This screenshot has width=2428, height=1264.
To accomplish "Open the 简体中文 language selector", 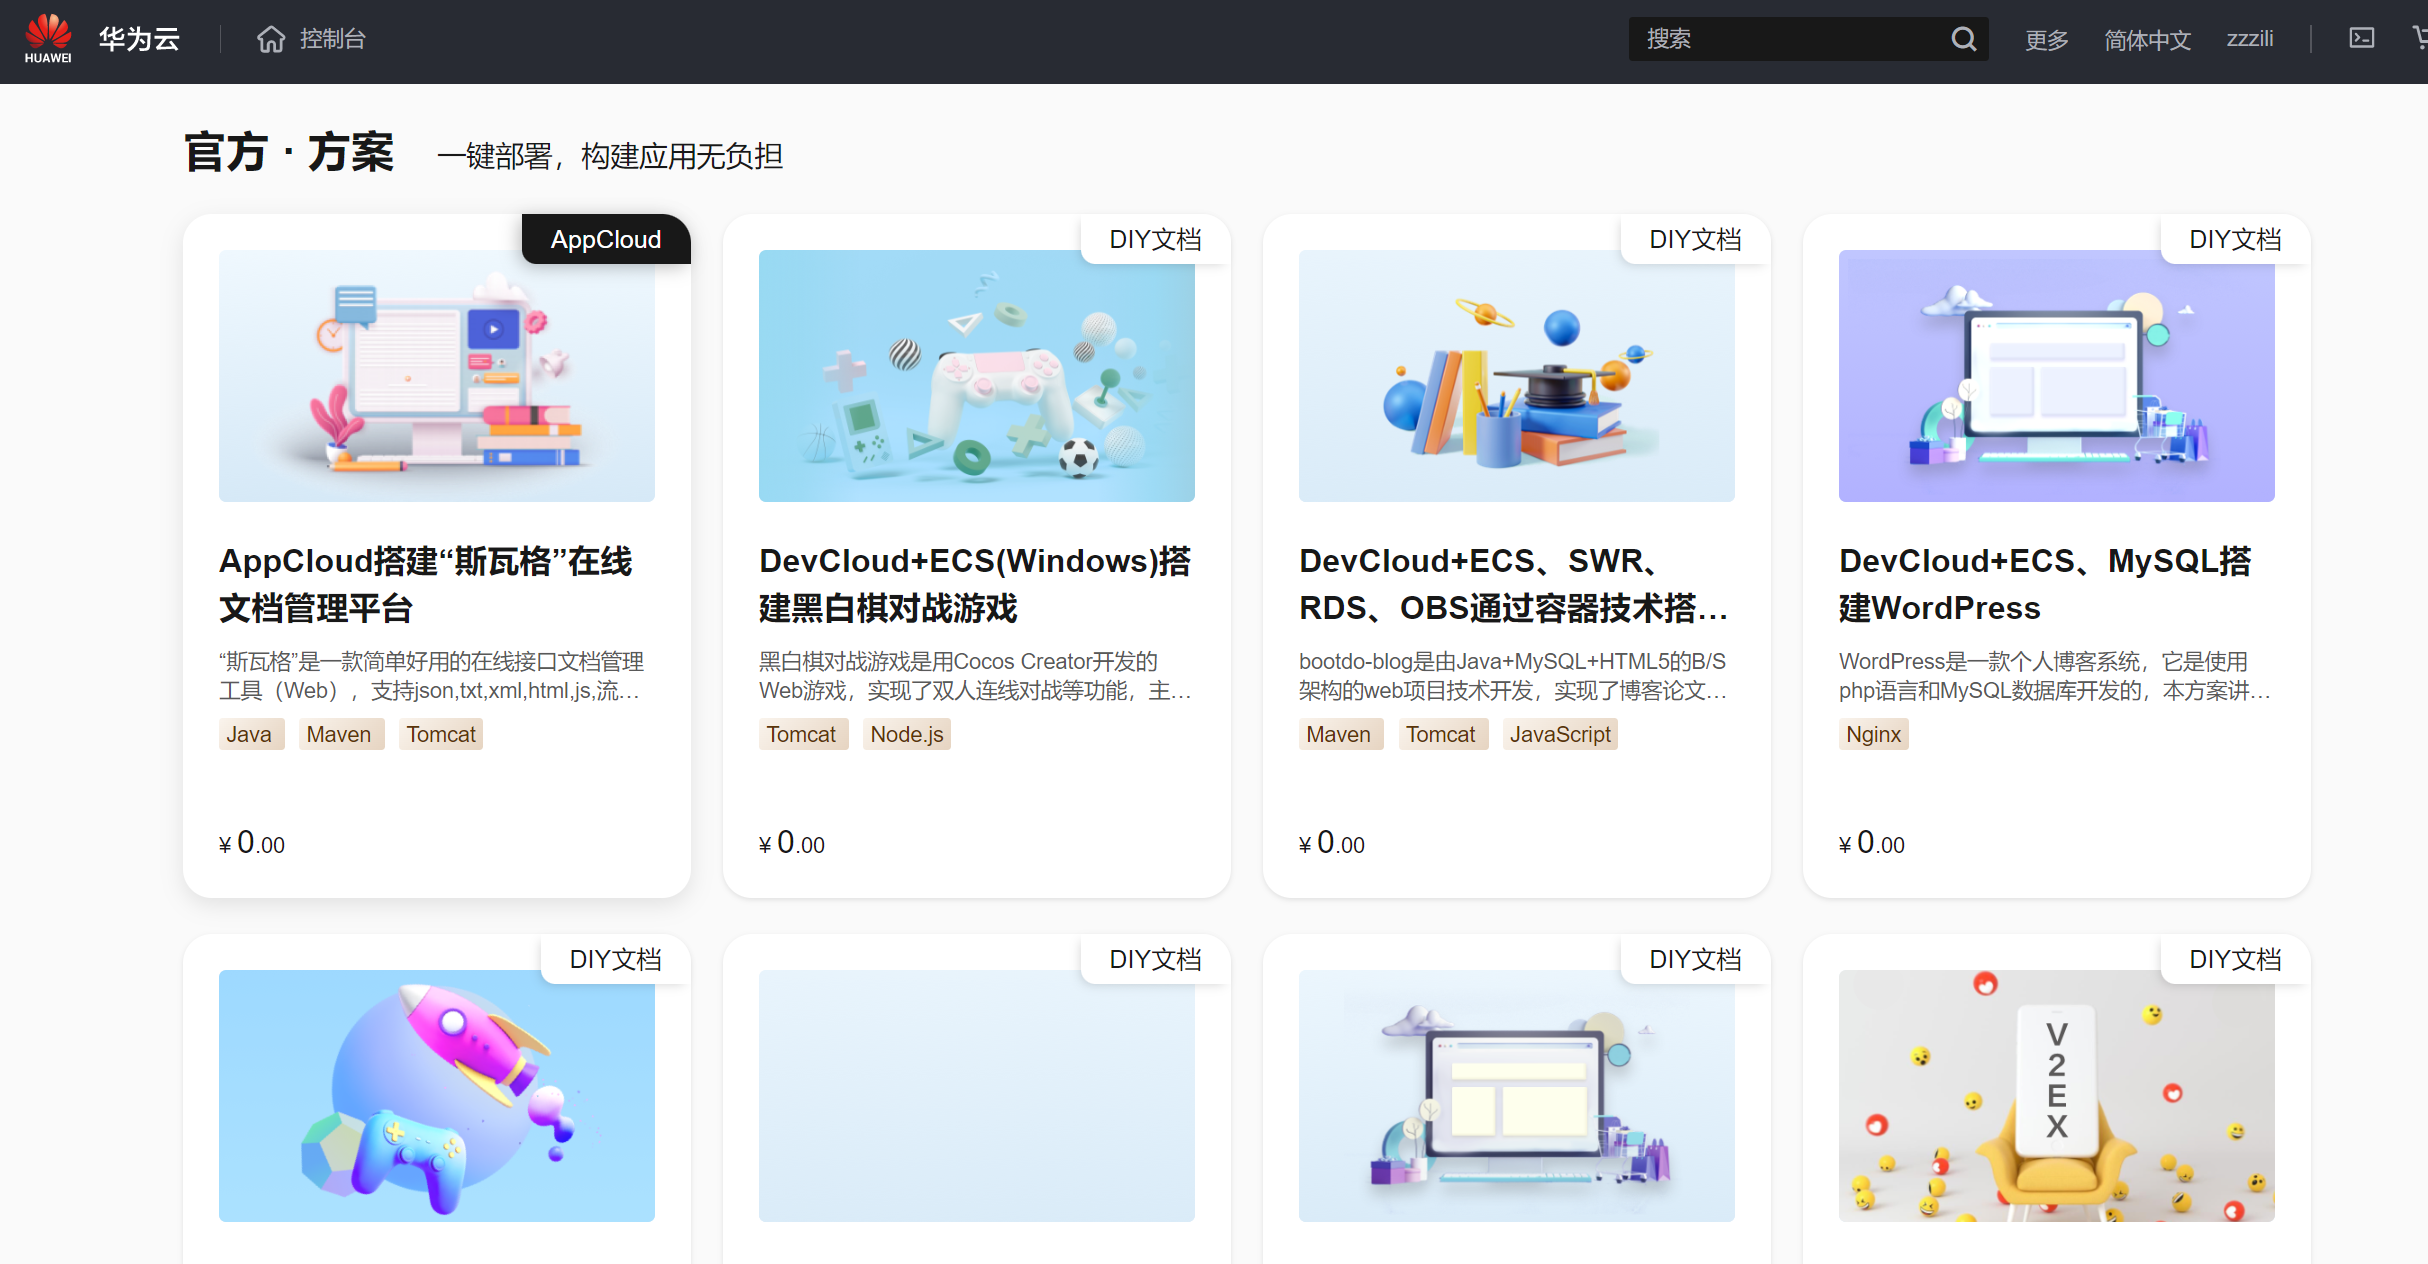I will pyautogui.click(x=2147, y=40).
